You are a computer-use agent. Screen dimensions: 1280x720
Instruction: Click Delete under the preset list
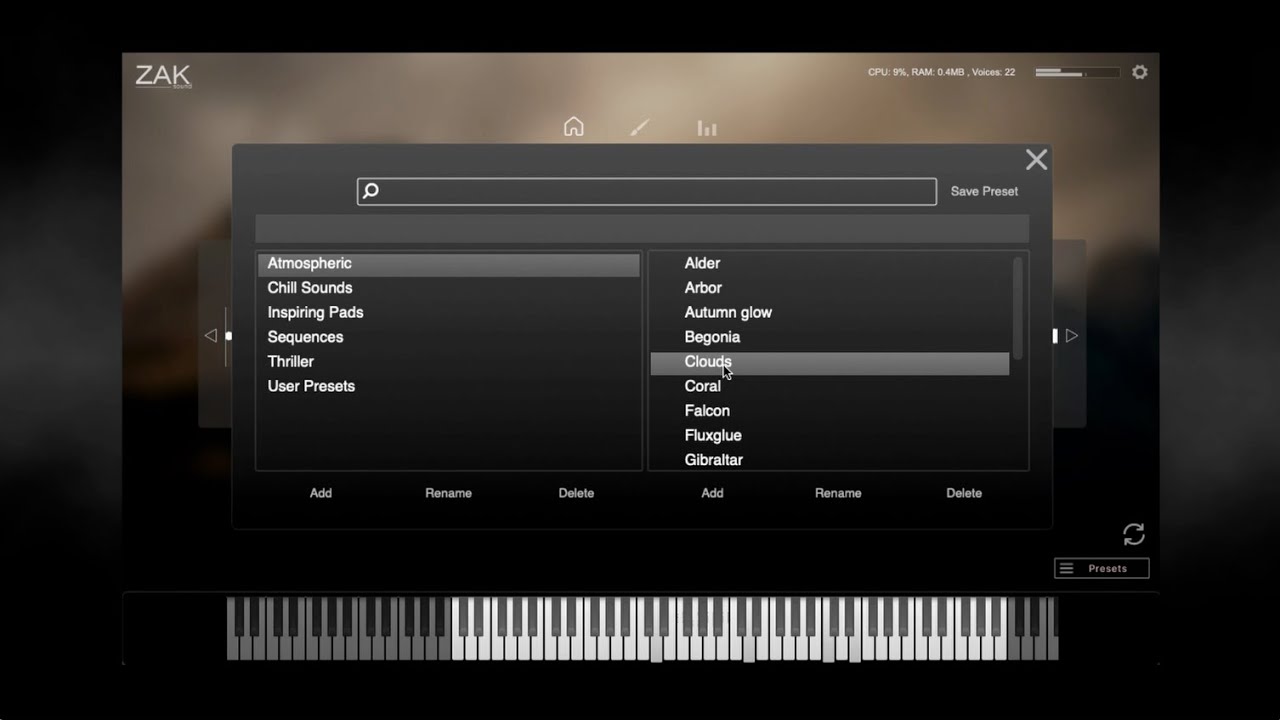point(964,493)
